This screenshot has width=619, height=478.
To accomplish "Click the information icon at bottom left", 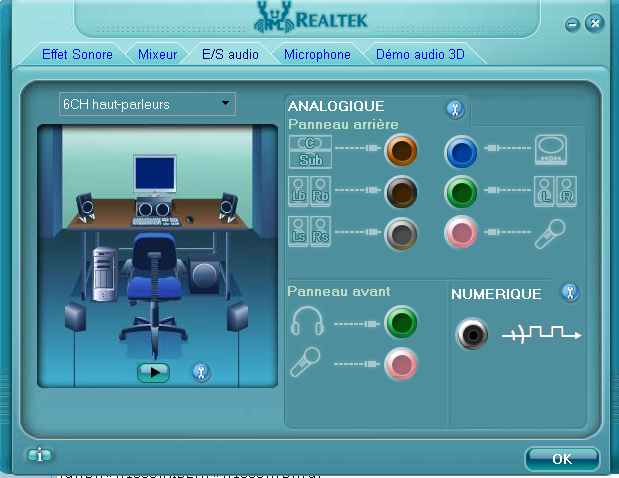I will 39,455.
